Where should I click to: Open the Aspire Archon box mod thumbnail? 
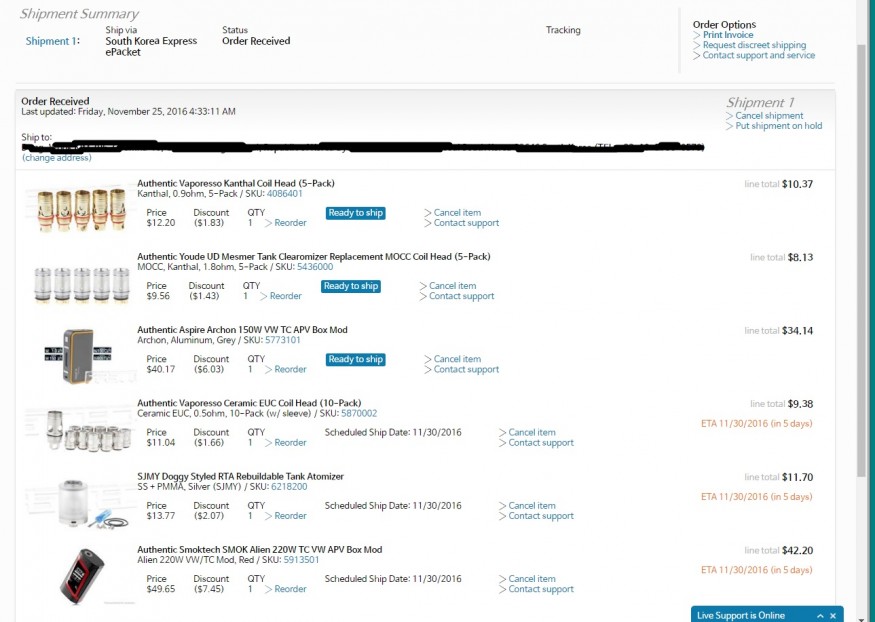click(79, 355)
